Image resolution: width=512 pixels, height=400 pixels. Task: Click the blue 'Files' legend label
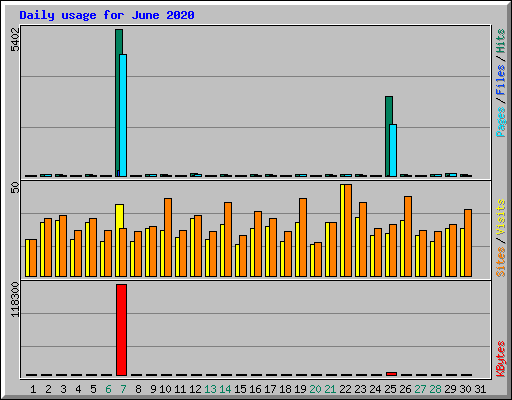click(501, 79)
